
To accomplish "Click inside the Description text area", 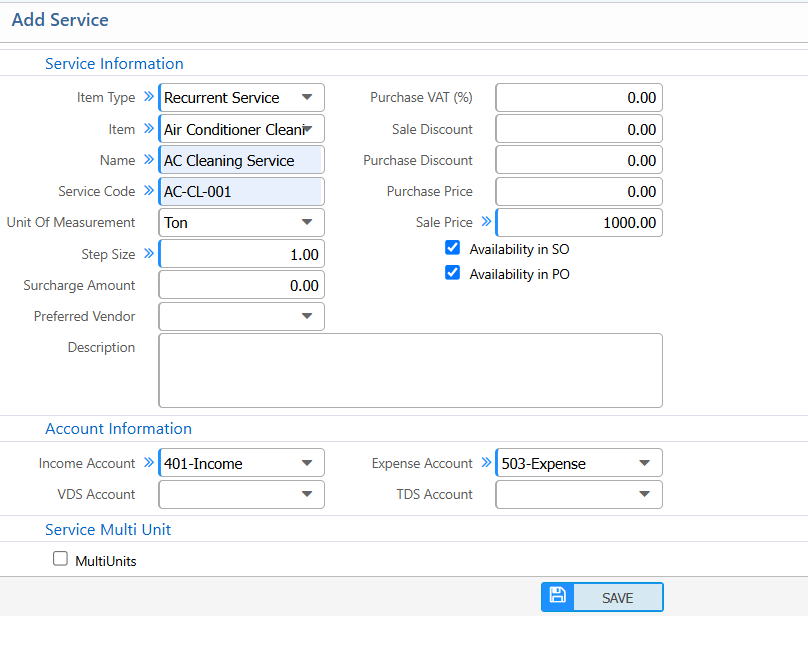I will click(x=410, y=370).
